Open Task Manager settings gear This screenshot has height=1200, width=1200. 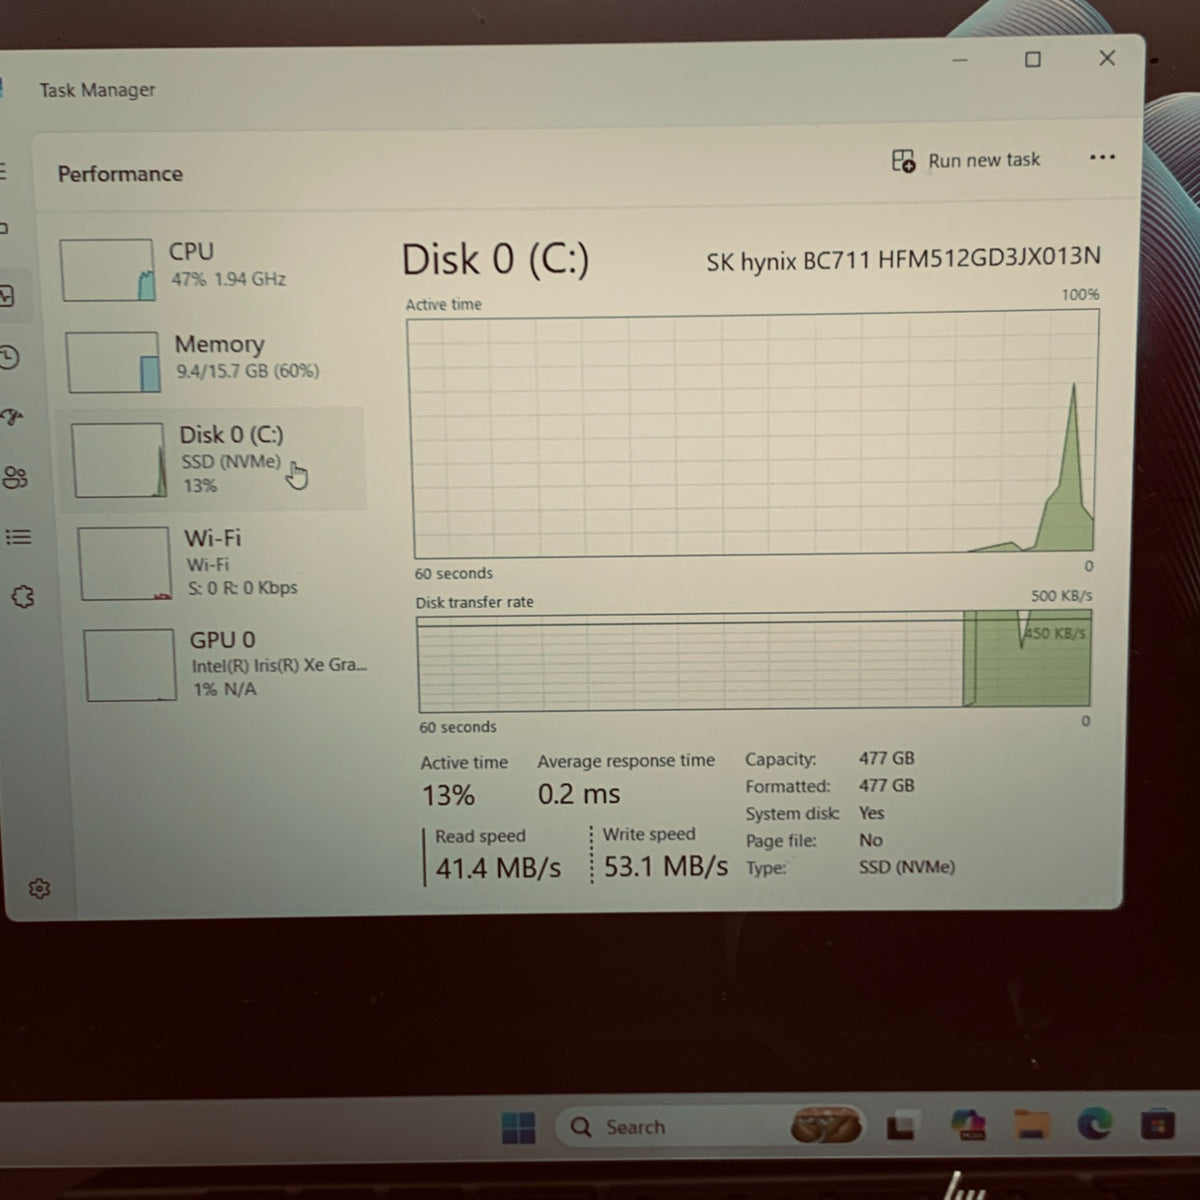(x=39, y=888)
